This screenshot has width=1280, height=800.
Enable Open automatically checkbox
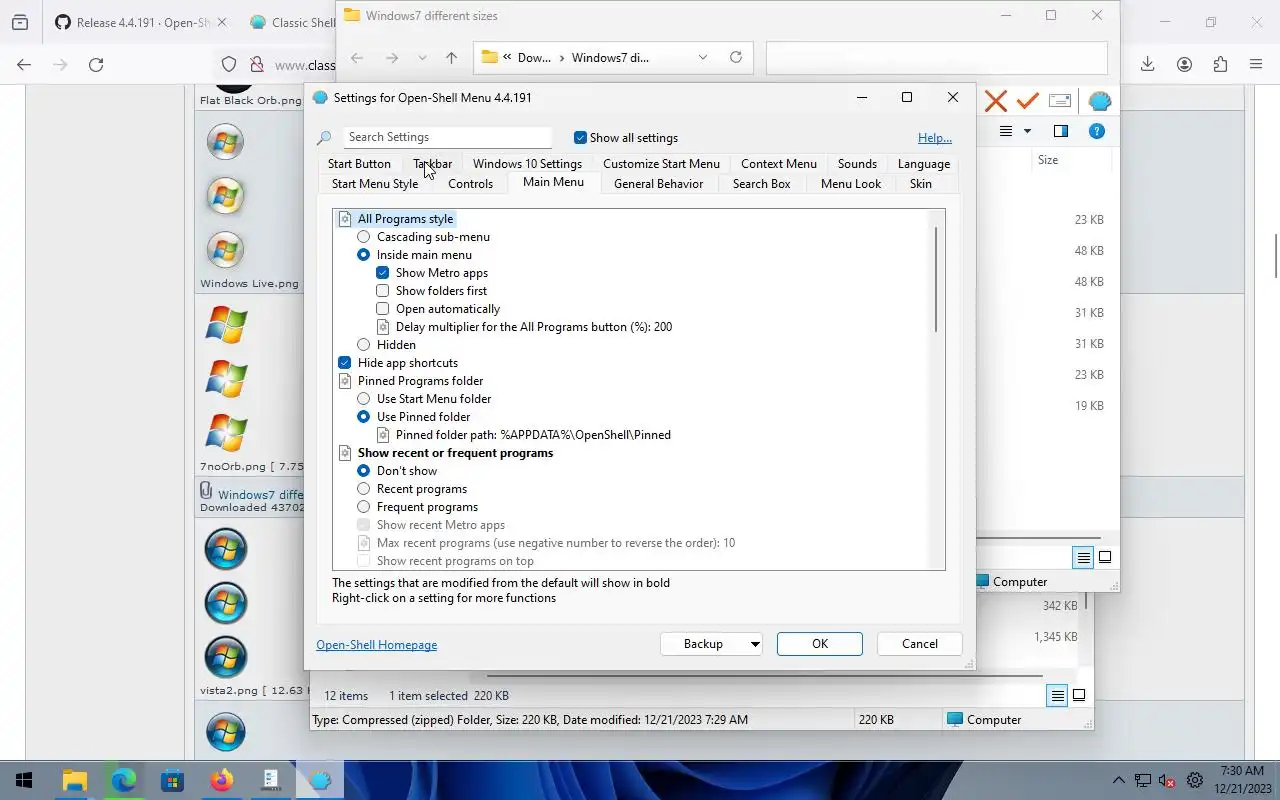382,309
